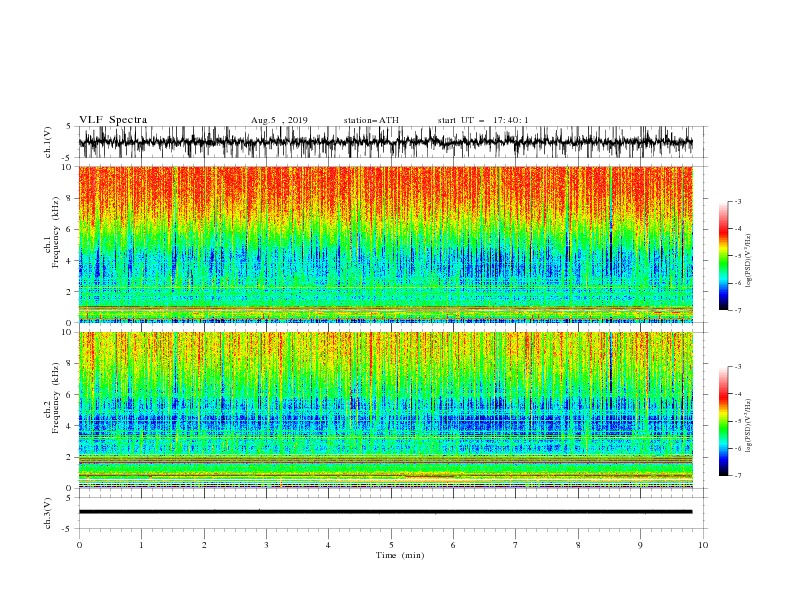Click the "7" minute tick label
This screenshot has width=792, height=612.
pos(516,545)
